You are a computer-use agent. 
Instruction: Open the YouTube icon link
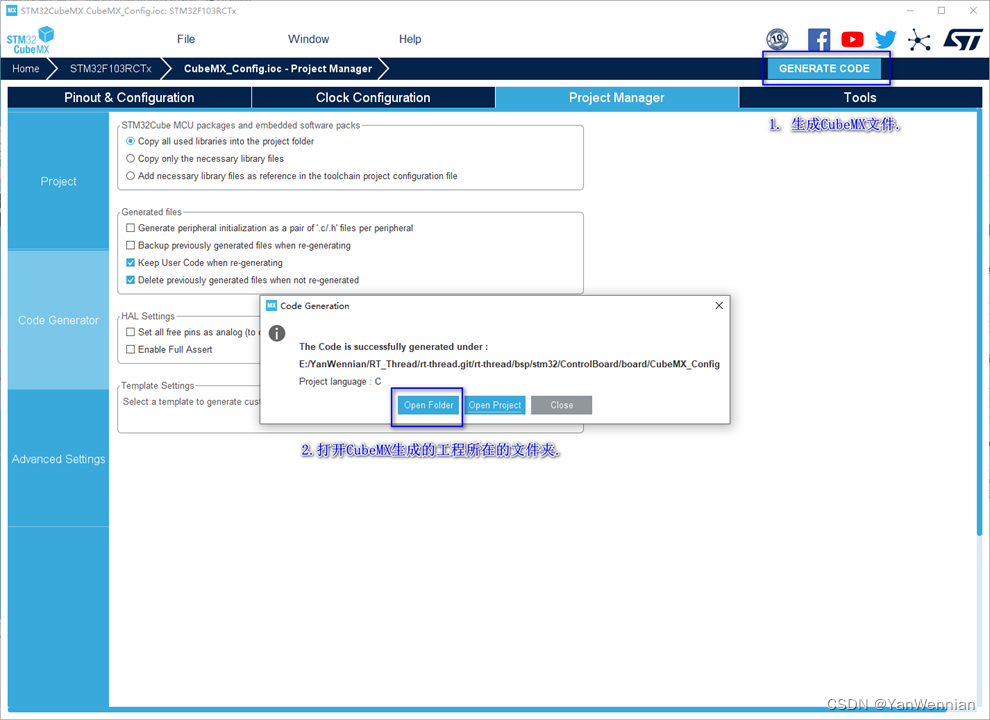point(852,40)
